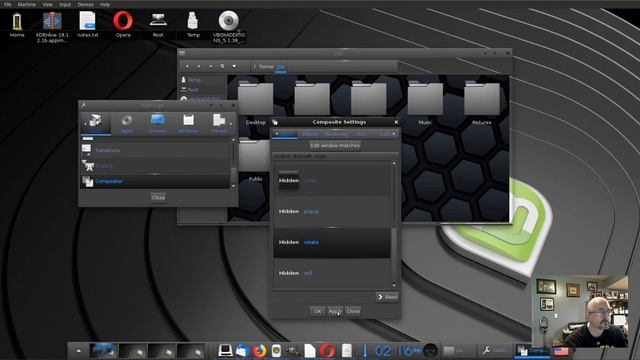Launch Firefox from the shelf
This screenshot has width=640, height=360.
pos(259,351)
